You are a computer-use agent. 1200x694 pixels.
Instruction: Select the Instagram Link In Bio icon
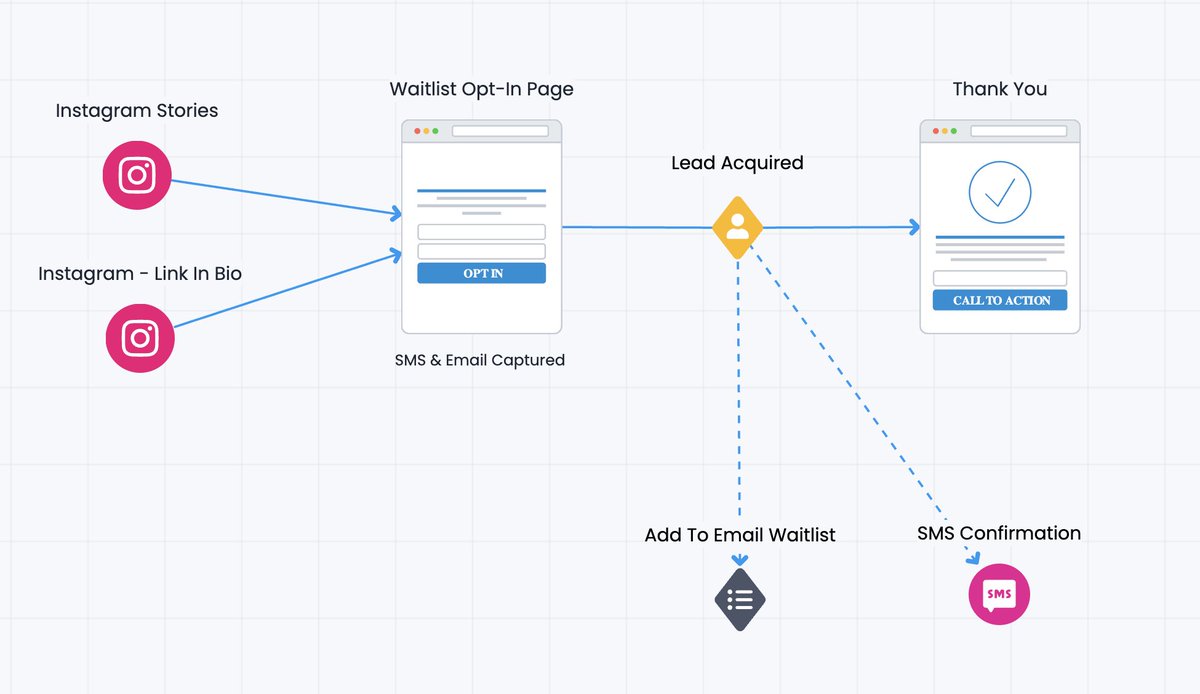pyautogui.click(x=140, y=338)
